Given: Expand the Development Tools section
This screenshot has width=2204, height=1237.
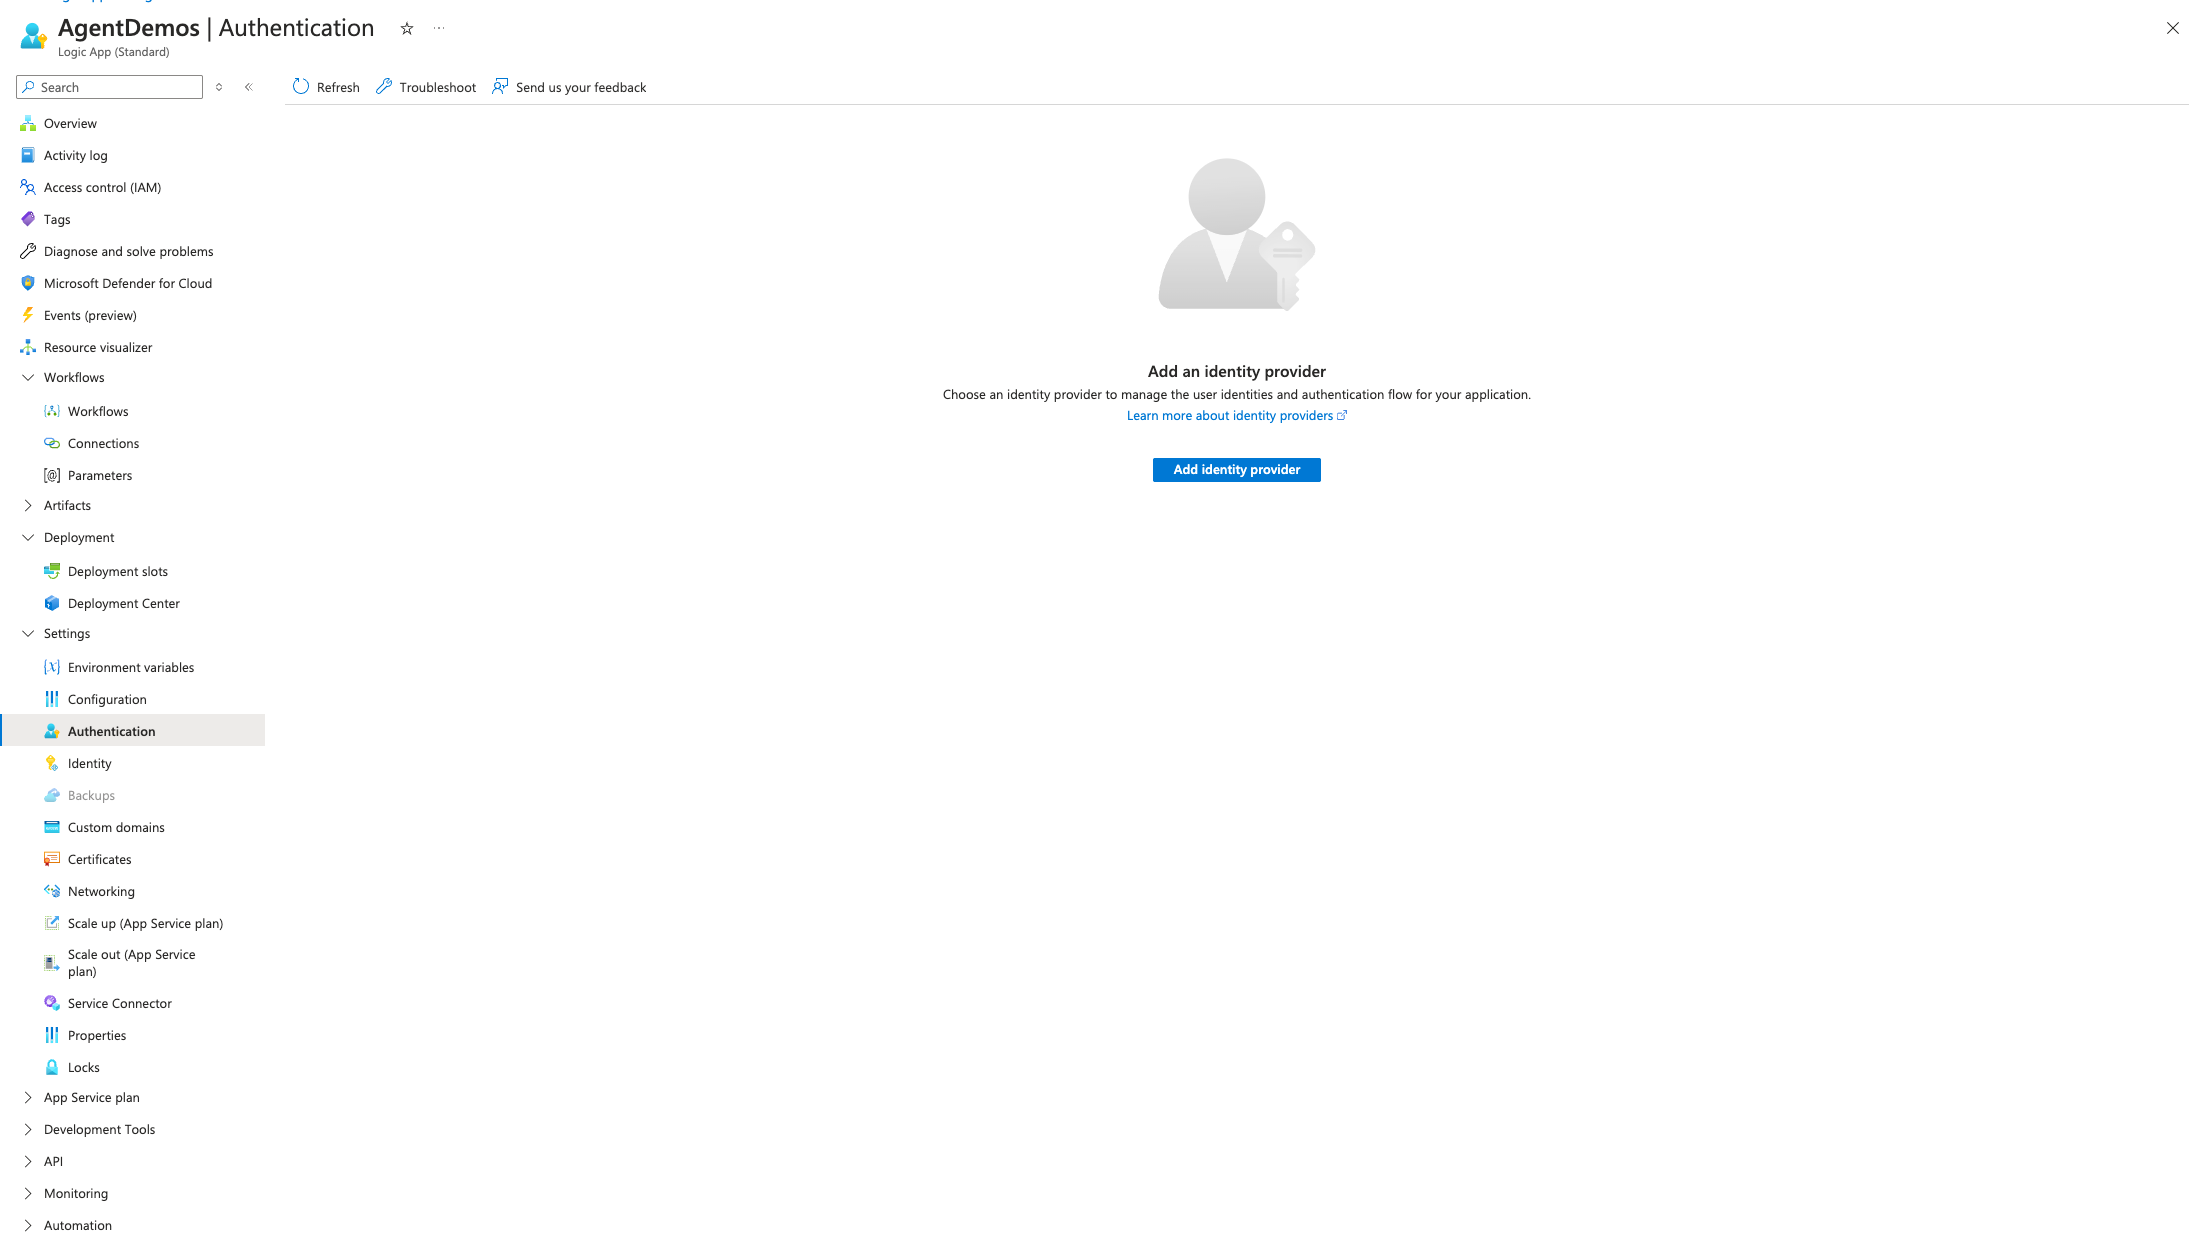Looking at the screenshot, I should tap(27, 1129).
